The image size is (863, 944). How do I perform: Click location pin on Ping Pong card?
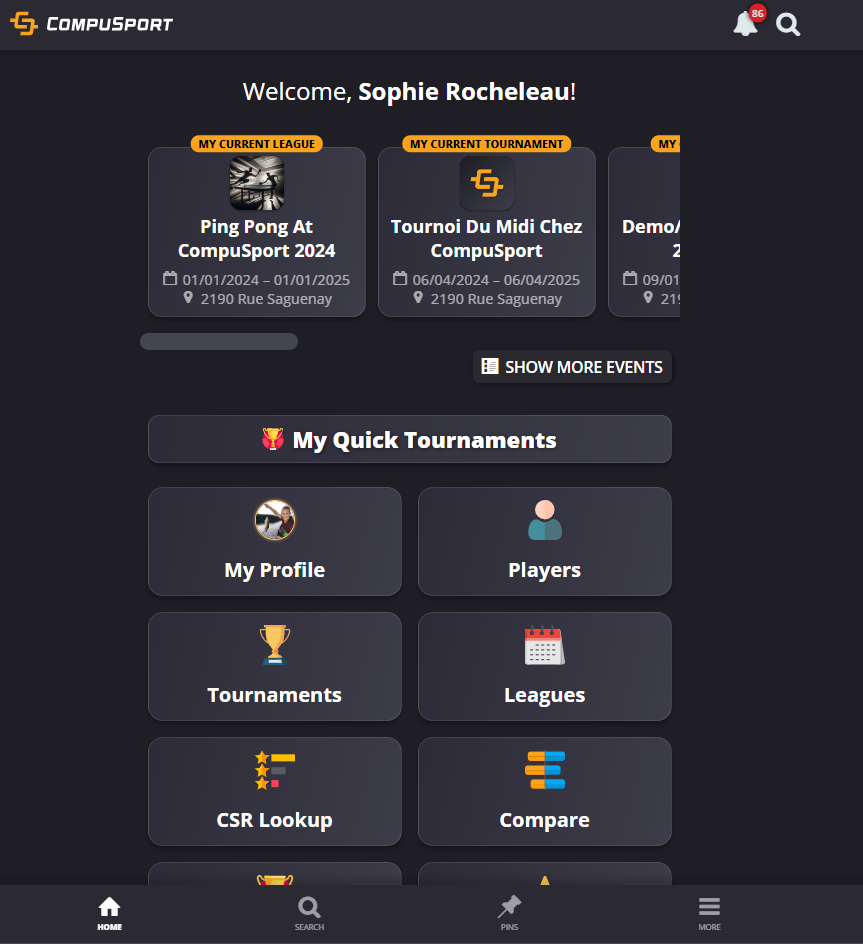[188, 297]
